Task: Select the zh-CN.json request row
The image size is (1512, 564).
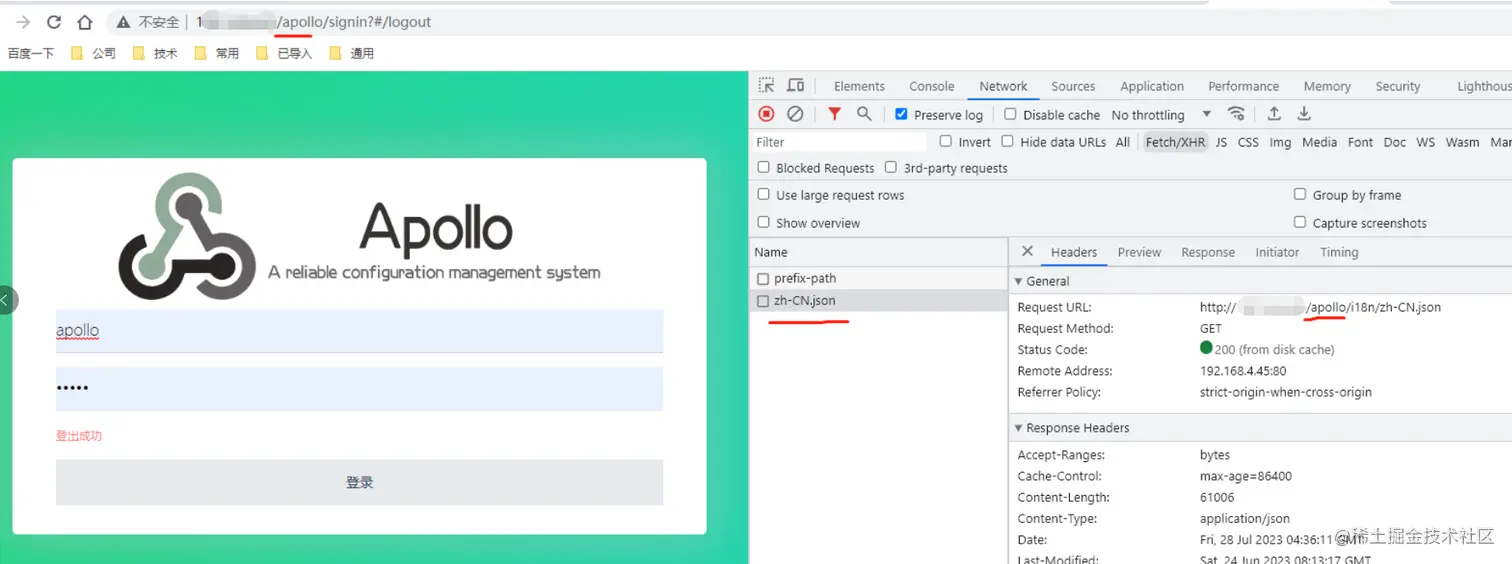Action: coord(878,300)
